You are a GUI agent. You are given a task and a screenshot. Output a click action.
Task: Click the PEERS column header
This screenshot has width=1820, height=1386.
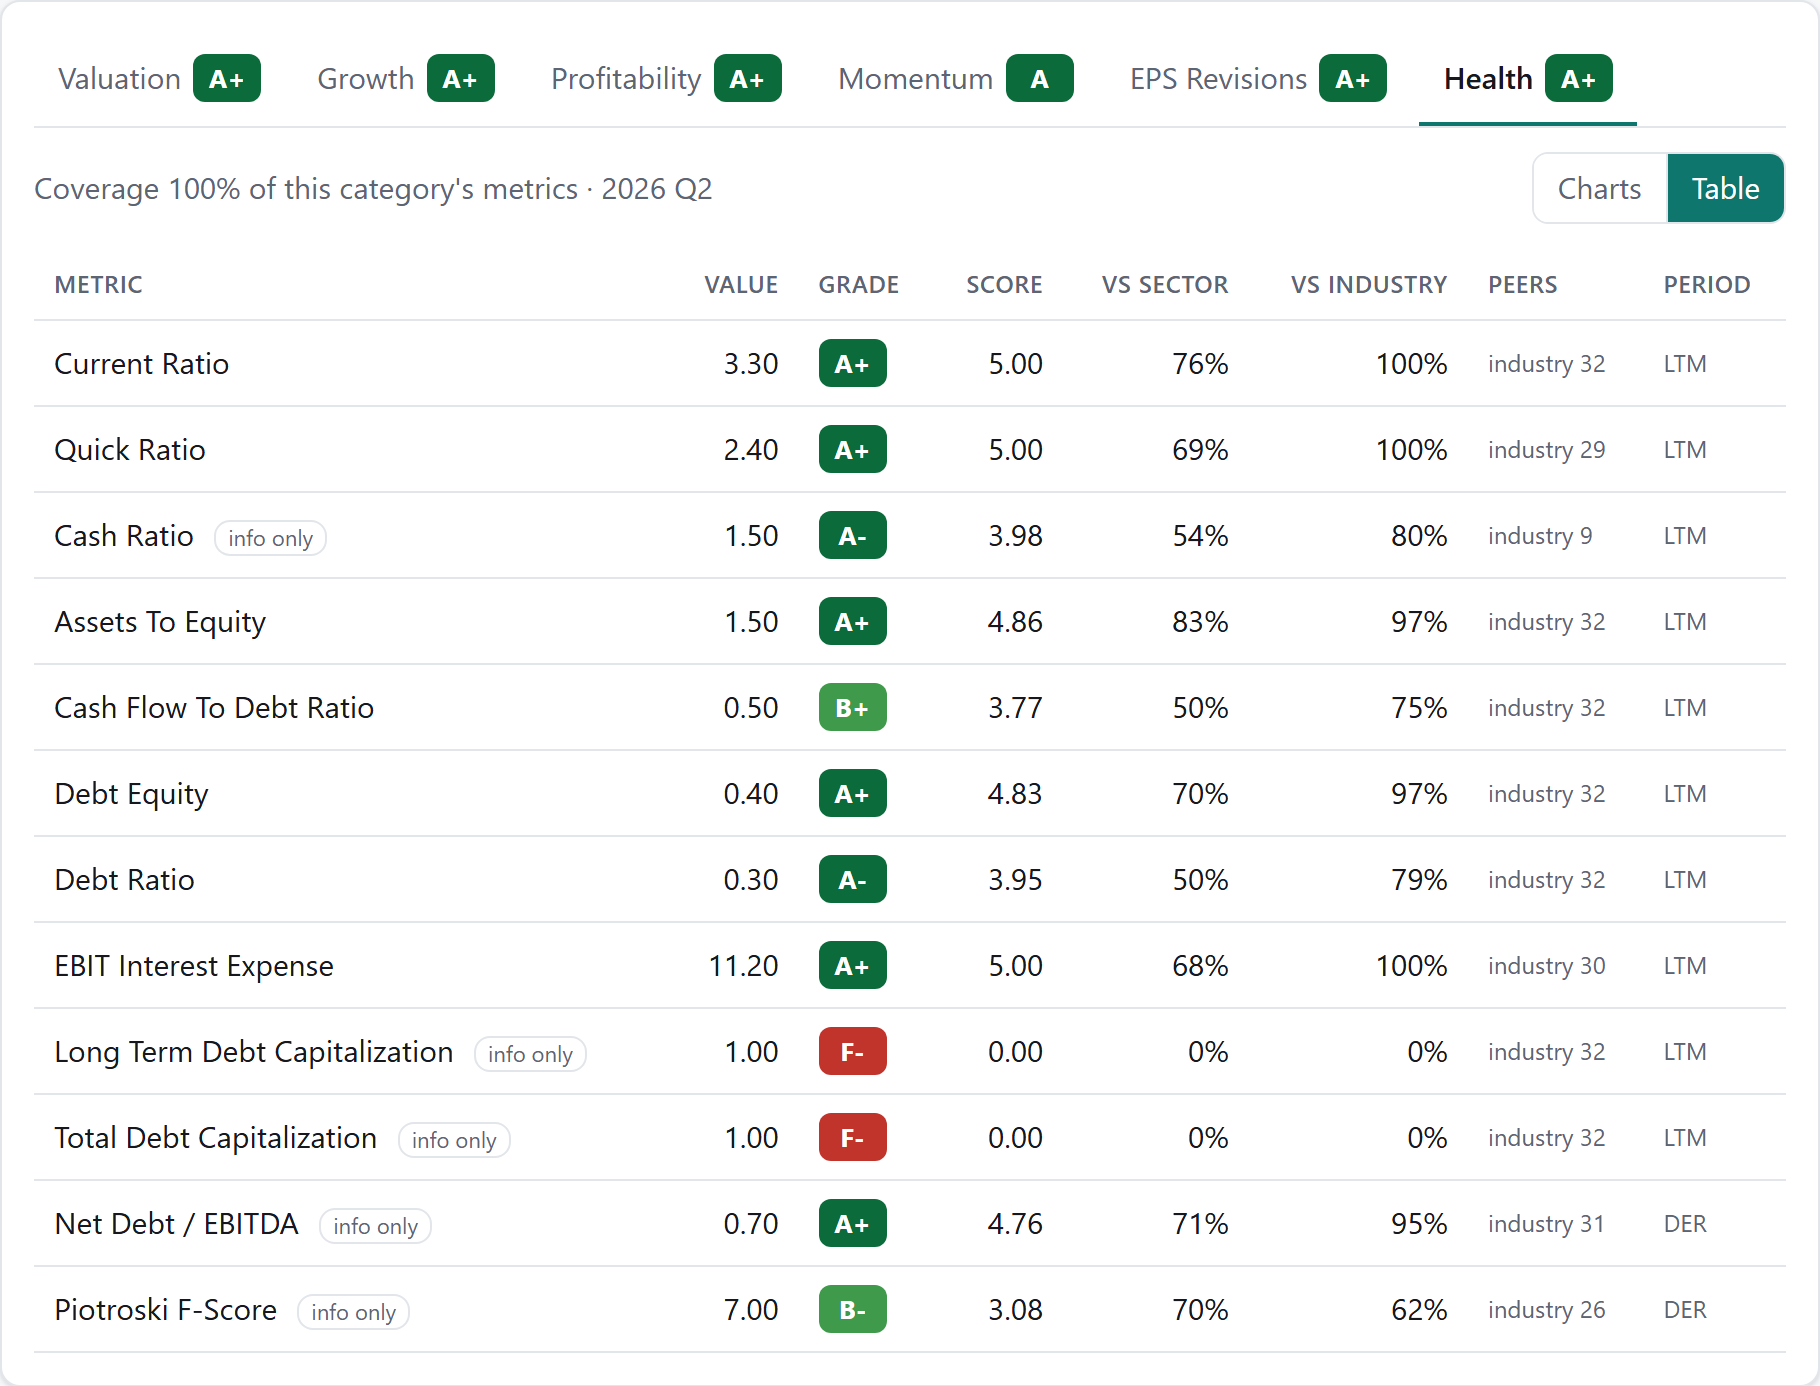pyautogui.click(x=1522, y=285)
